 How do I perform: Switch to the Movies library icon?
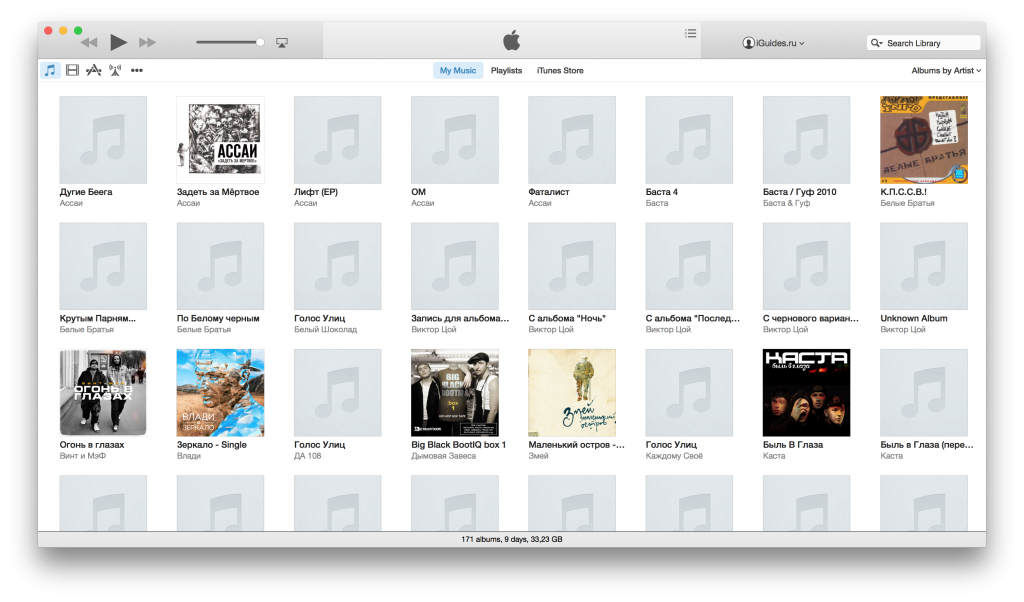coord(72,71)
